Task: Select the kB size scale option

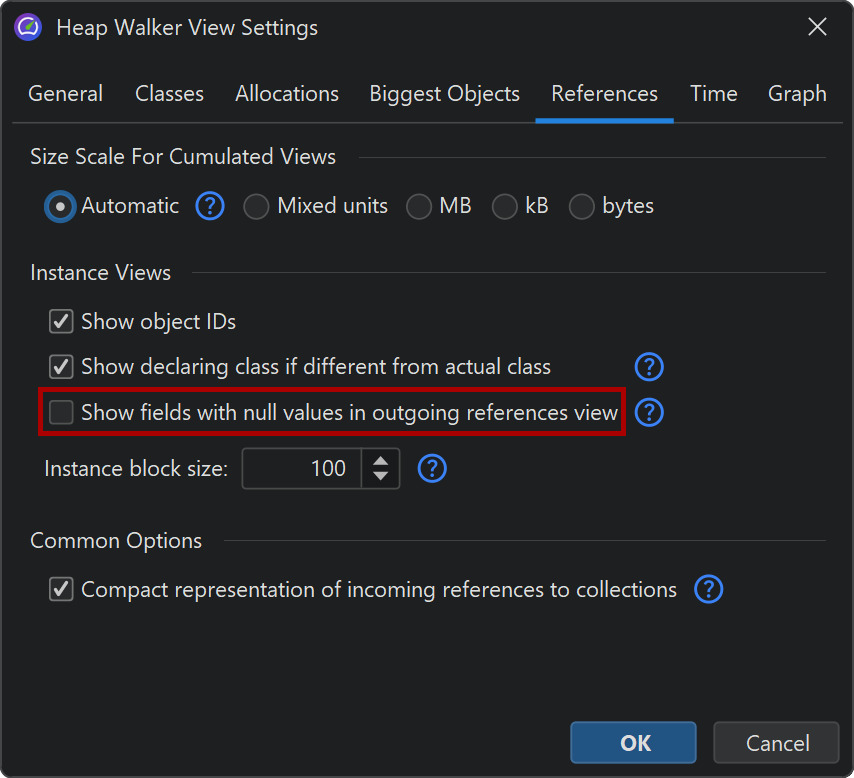Action: coord(505,207)
